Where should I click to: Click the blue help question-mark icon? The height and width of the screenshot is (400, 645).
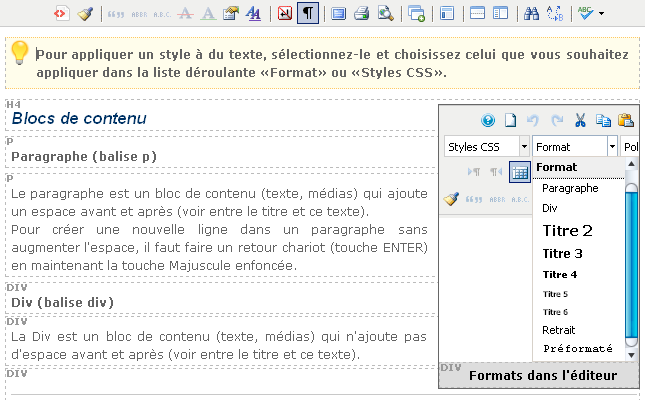pos(488,120)
